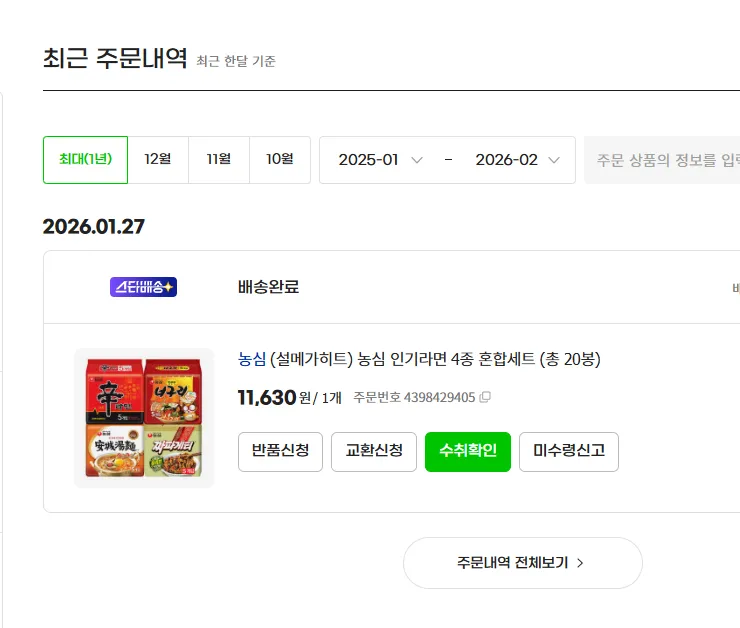The width and height of the screenshot is (740, 628).
Task: Filter orders by 11월
Action: pos(219,160)
